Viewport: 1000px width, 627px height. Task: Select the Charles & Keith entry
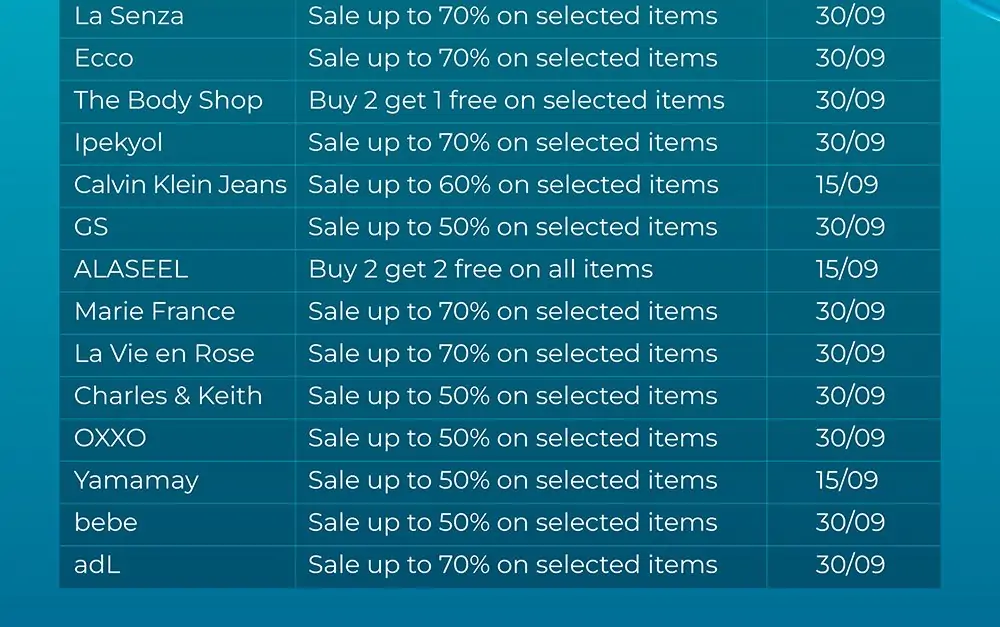tap(168, 396)
